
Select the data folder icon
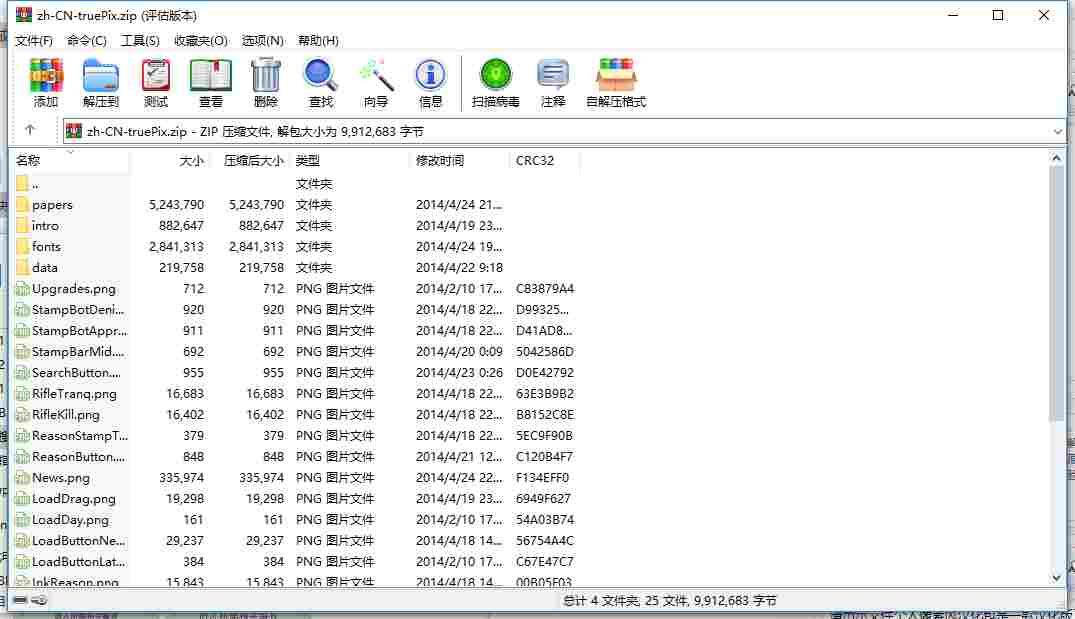(x=22, y=267)
